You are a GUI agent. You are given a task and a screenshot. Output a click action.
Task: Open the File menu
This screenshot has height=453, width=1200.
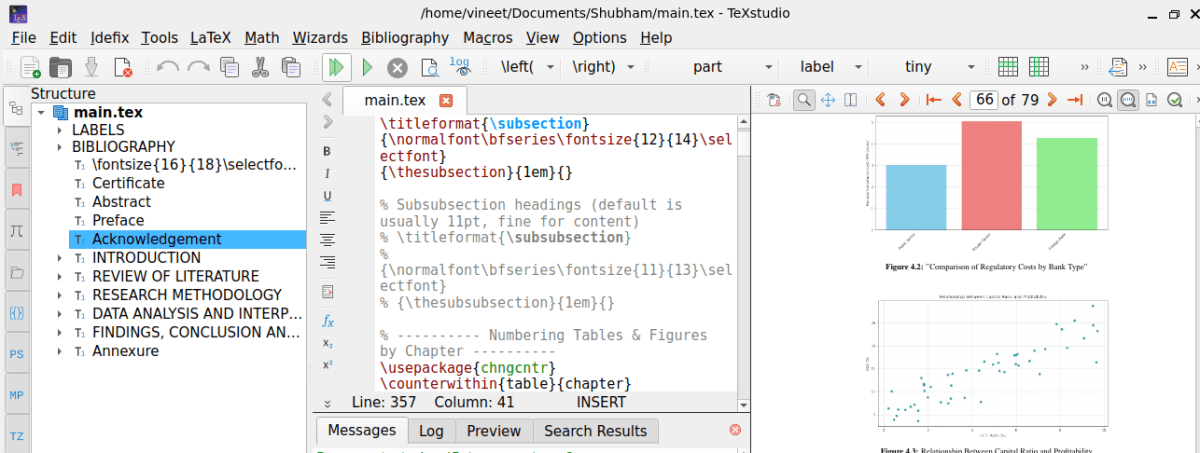tap(24, 38)
